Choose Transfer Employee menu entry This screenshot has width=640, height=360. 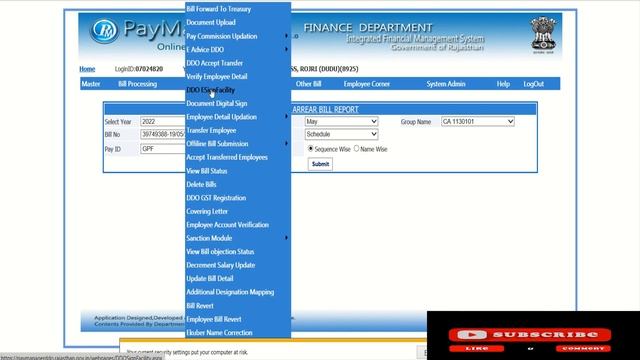pyautogui.click(x=211, y=130)
